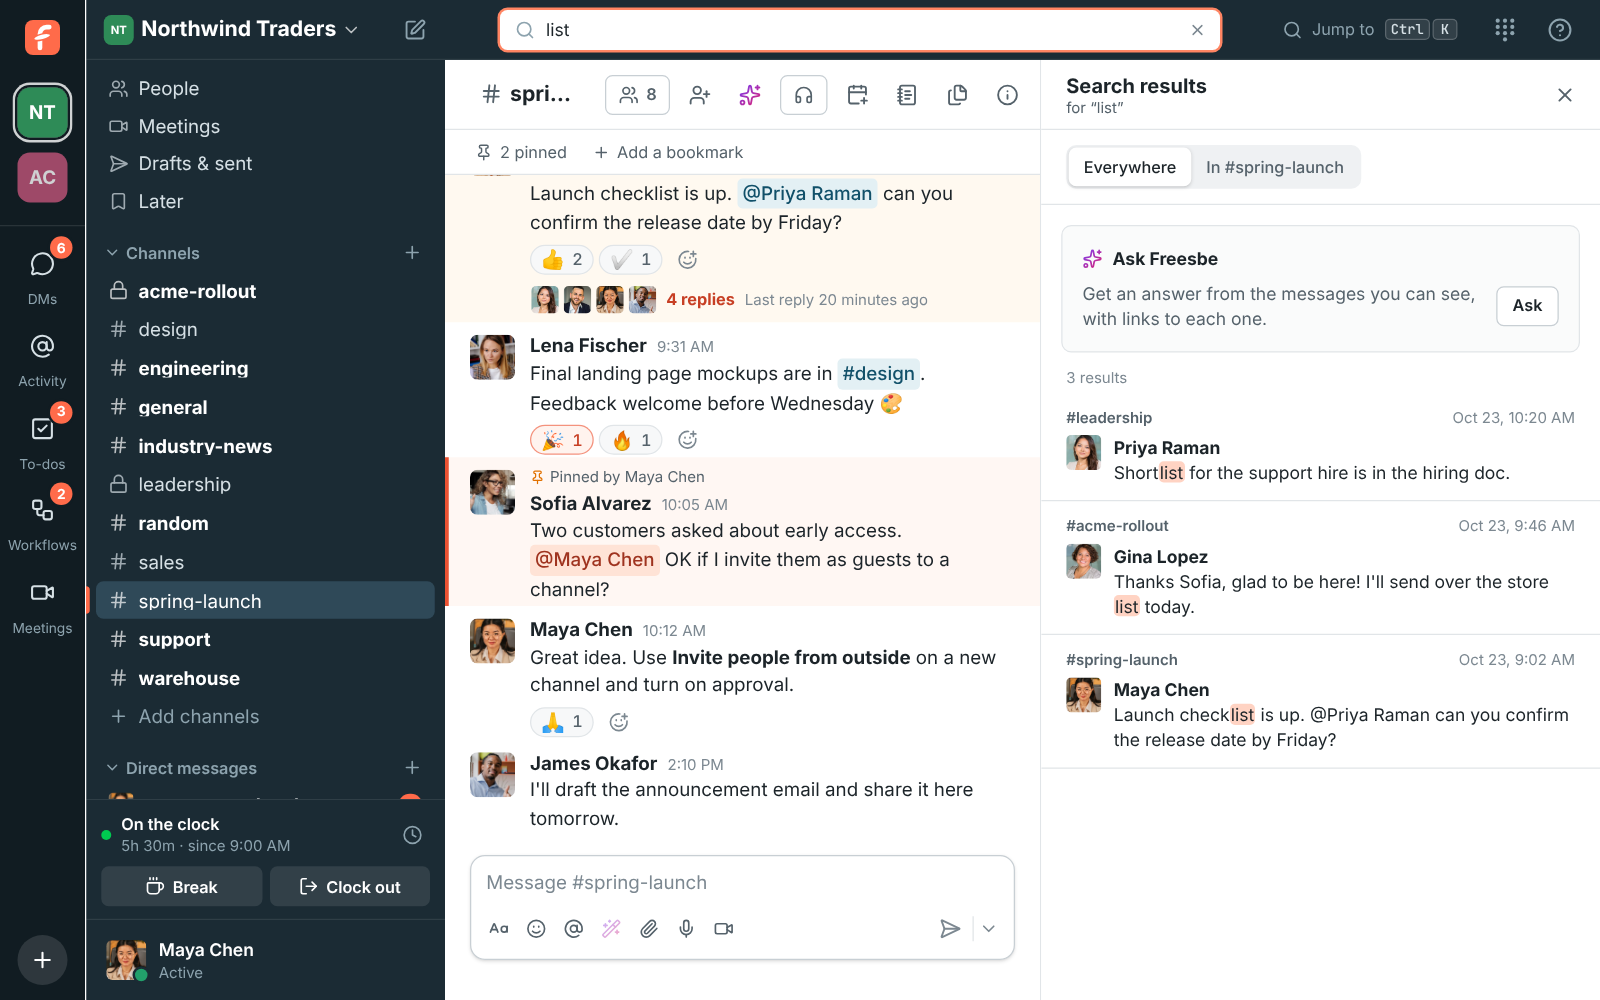
Task: Open send options dropdown arrow
Action: [x=989, y=929]
